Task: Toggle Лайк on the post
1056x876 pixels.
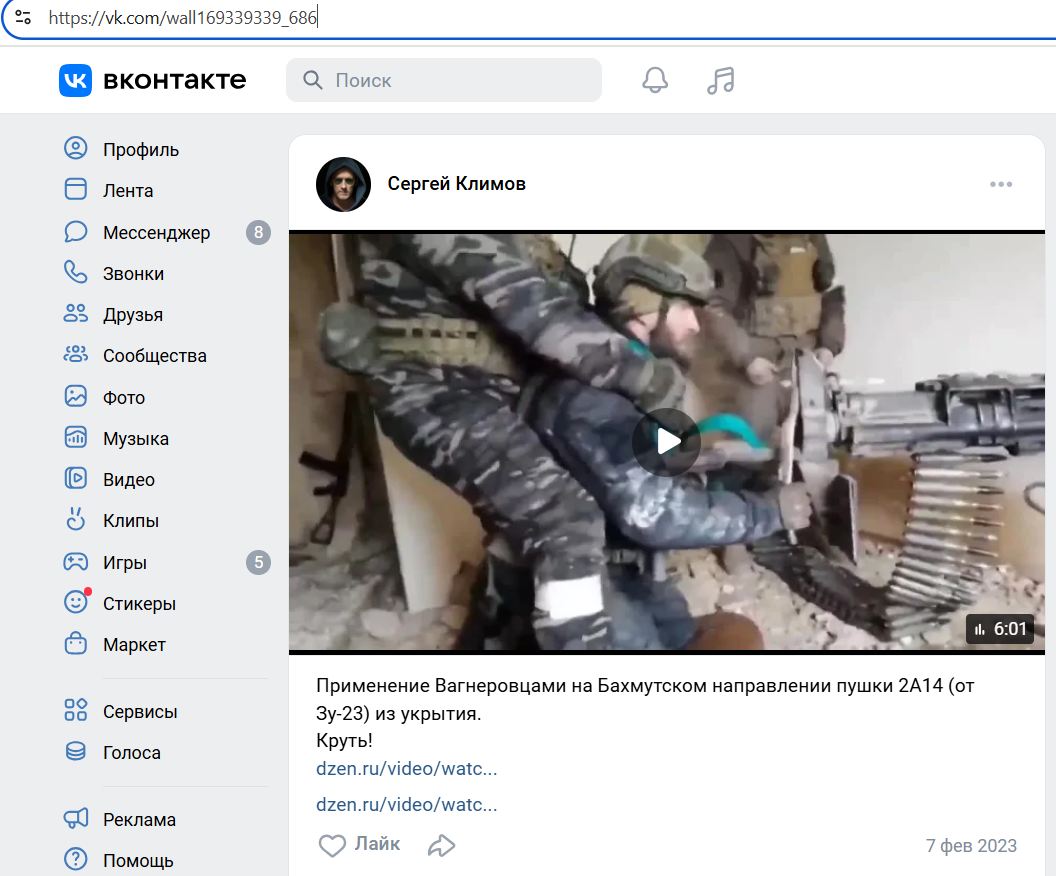Action: click(x=358, y=845)
